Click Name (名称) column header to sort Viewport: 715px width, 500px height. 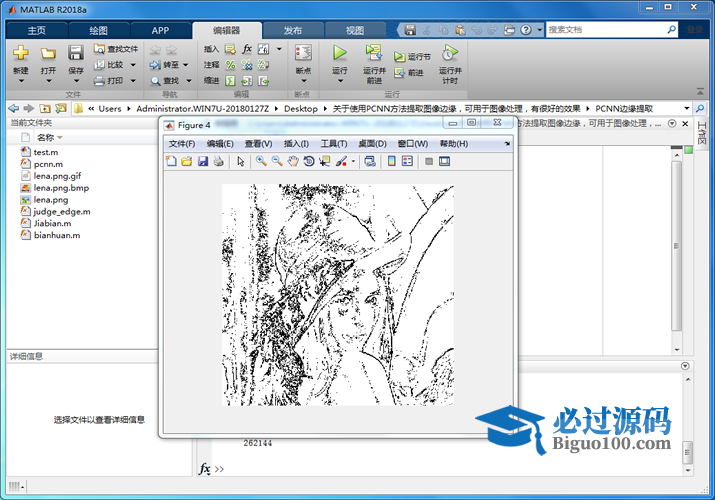coord(49,138)
